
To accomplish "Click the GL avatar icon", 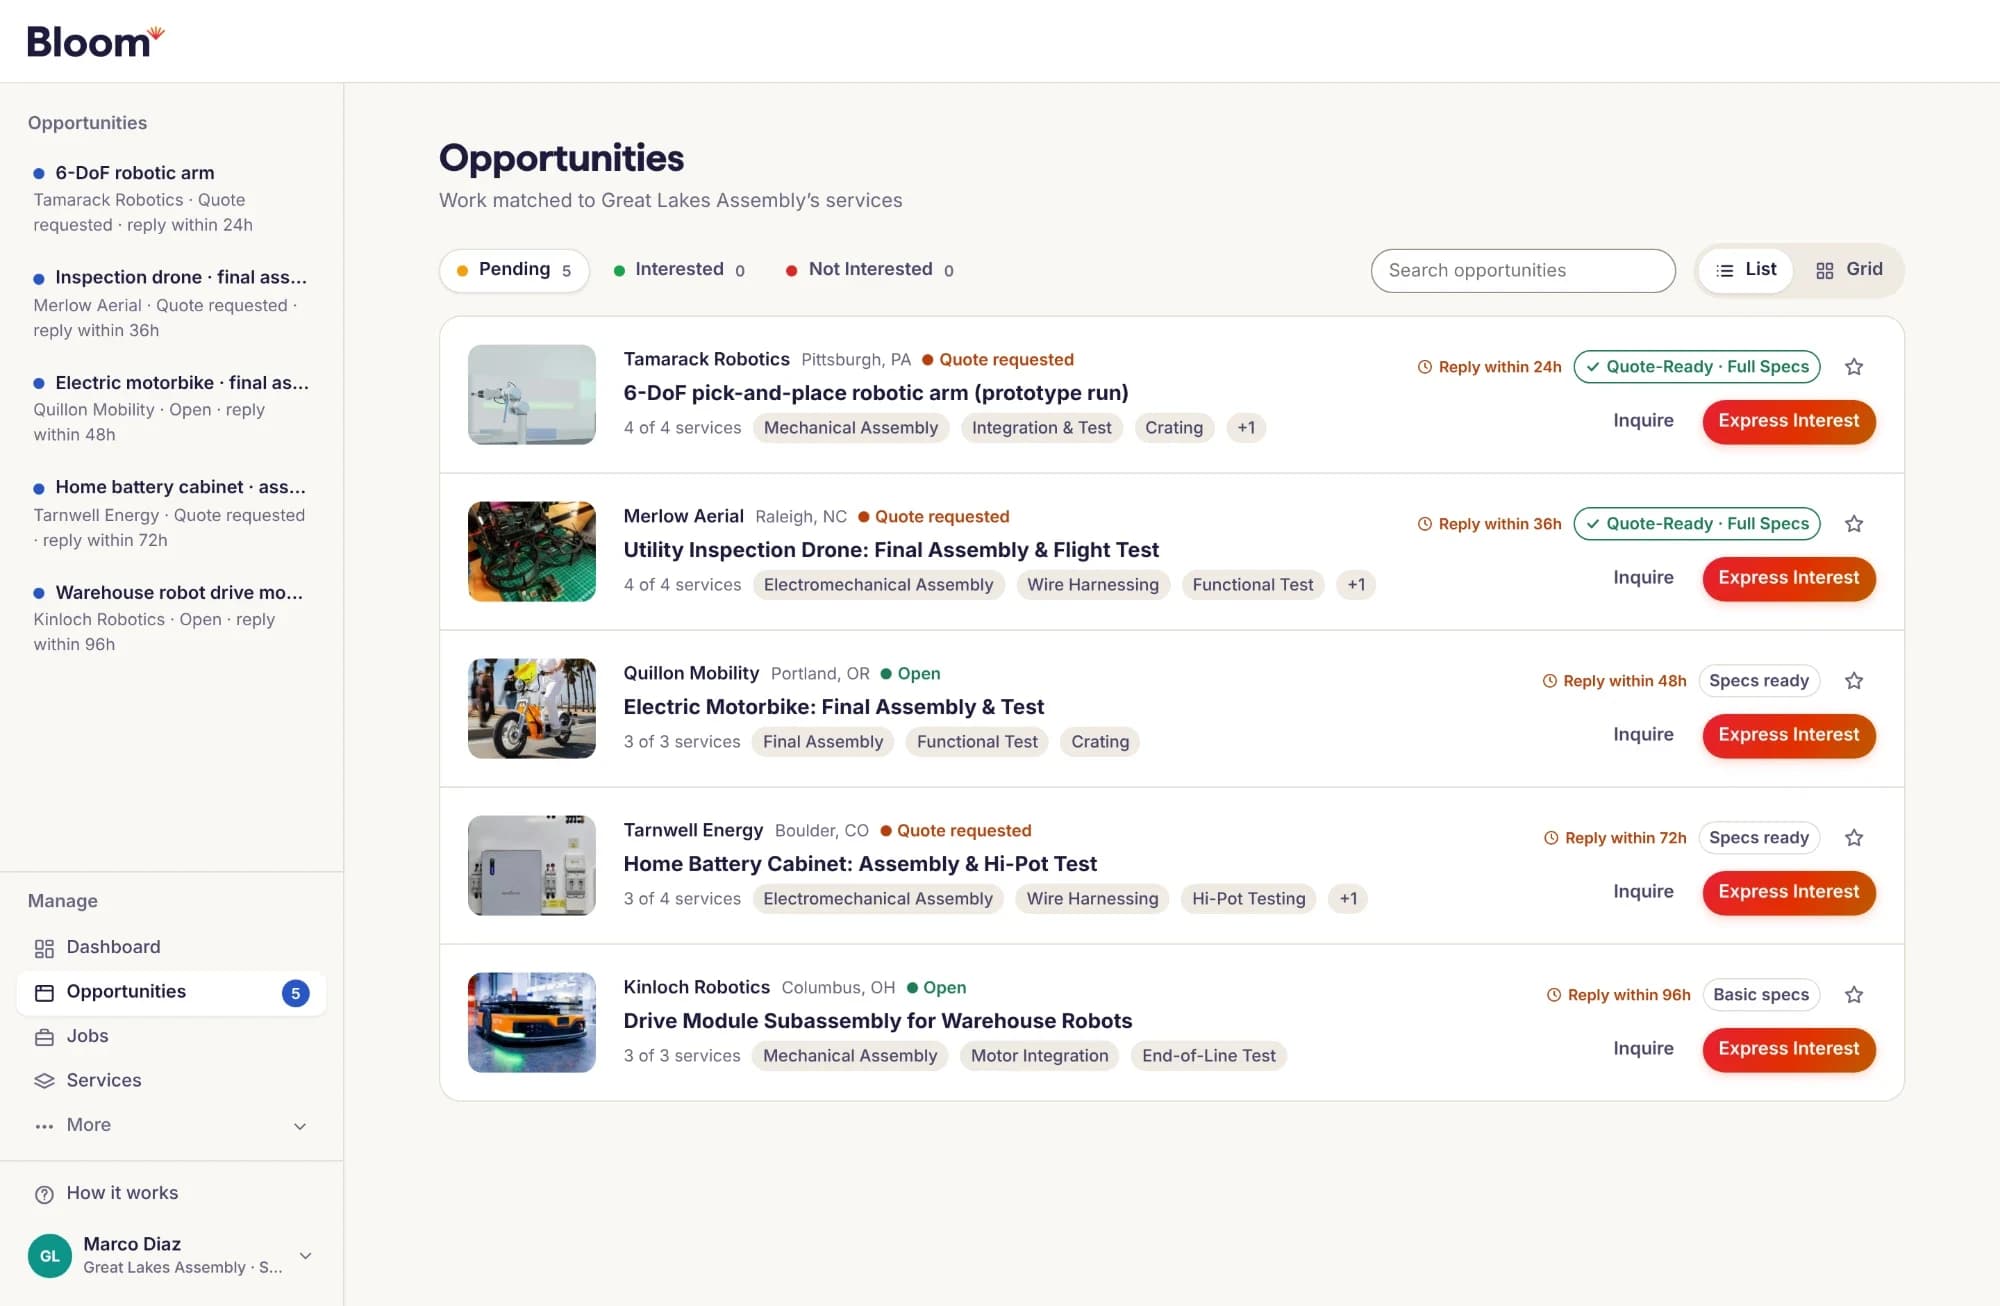I will tap(50, 1256).
